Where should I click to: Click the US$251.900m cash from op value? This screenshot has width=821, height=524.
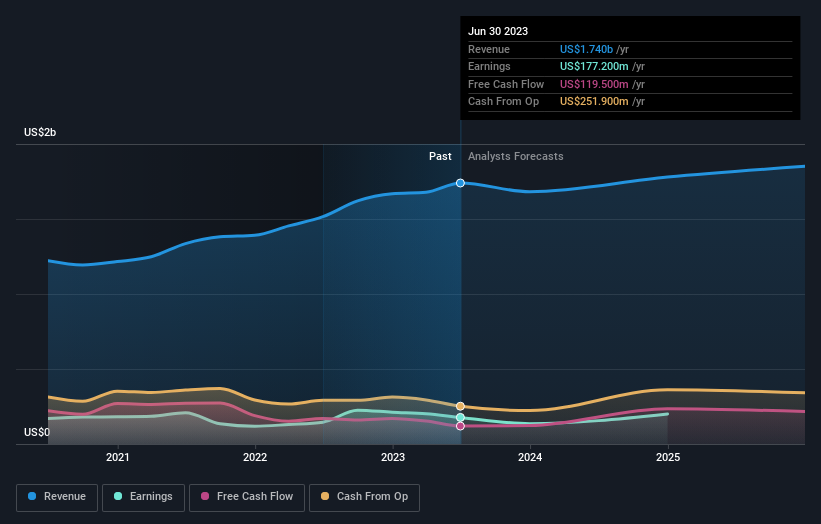[x=594, y=102]
